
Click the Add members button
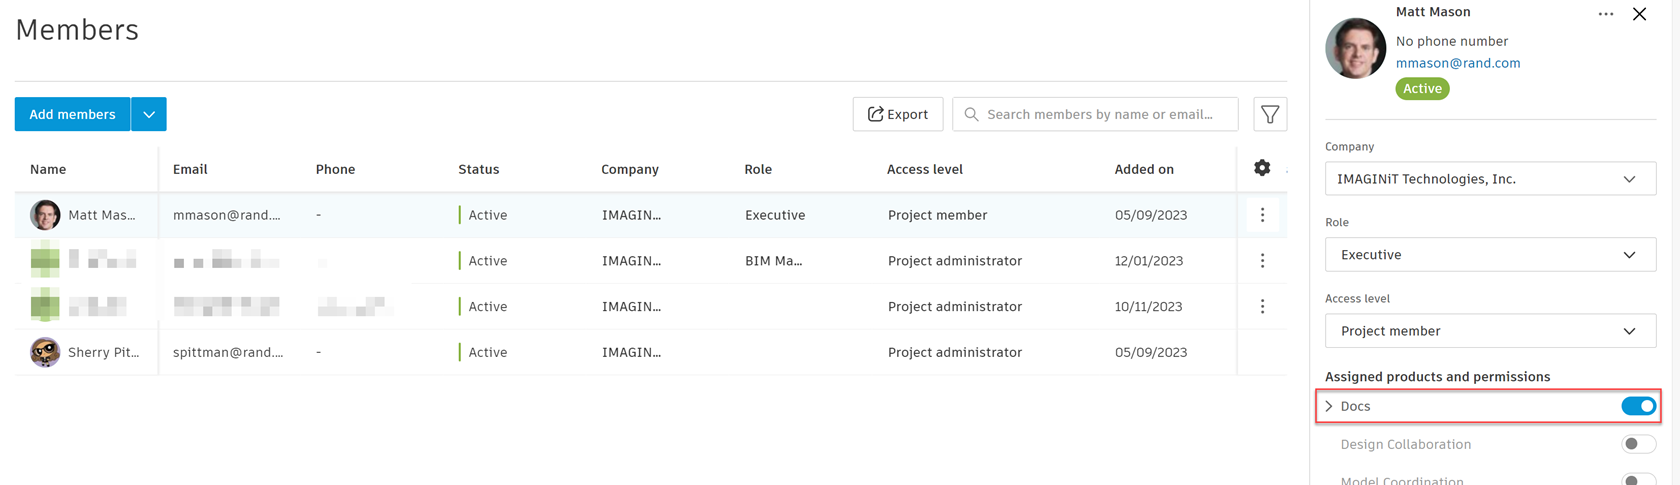pos(72,115)
